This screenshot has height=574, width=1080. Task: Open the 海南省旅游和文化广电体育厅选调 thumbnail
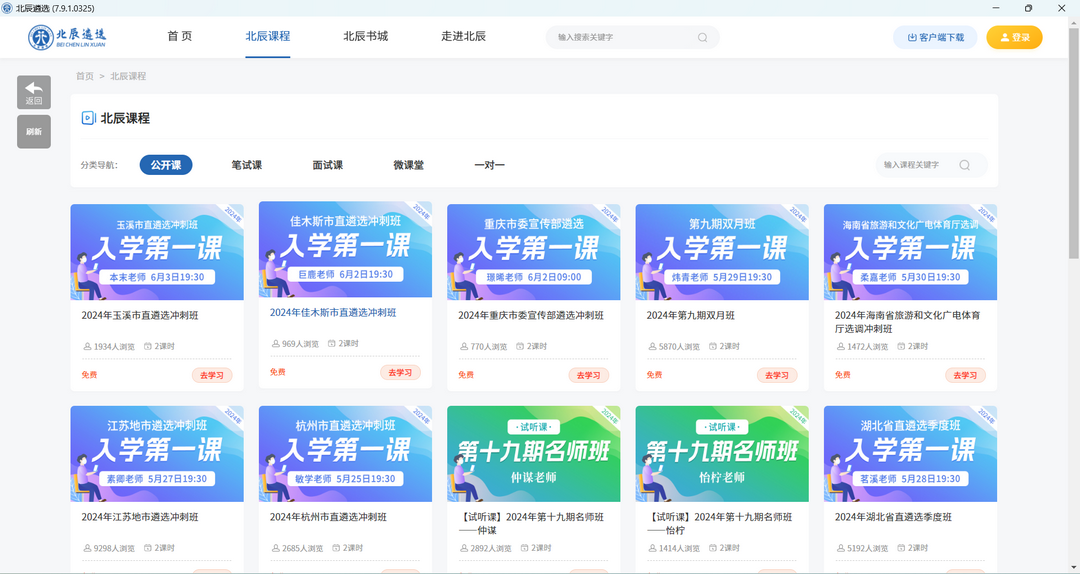(x=911, y=252)
